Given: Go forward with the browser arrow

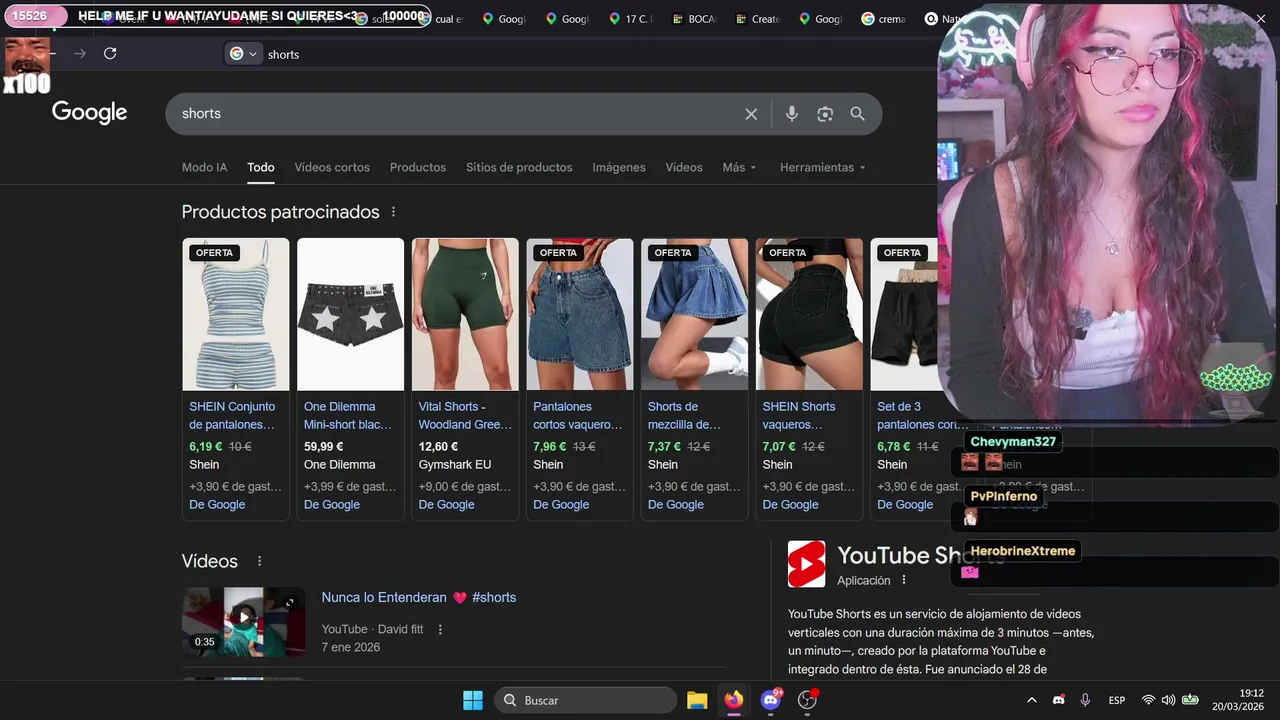Looking at the screenshot, I should 80,54.
